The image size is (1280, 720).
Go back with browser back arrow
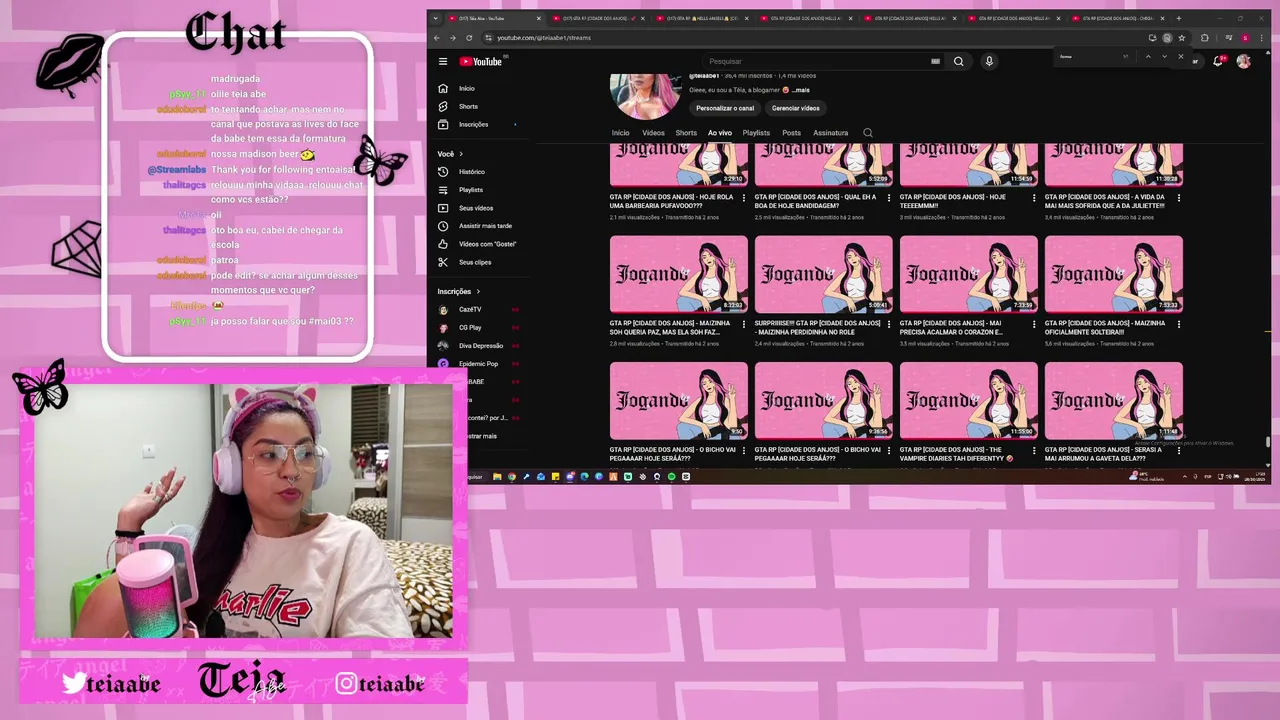point(437,38)
